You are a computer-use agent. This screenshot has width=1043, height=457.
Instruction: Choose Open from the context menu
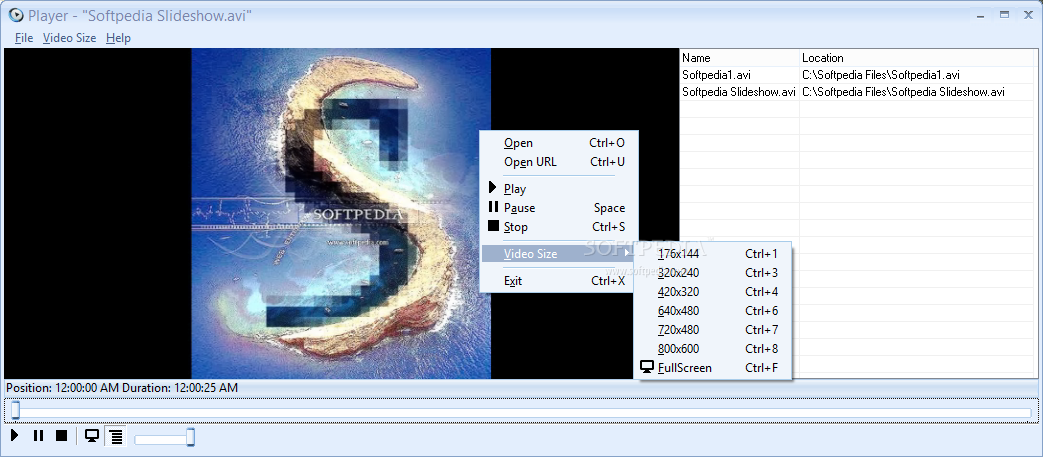tap(559, 143)
